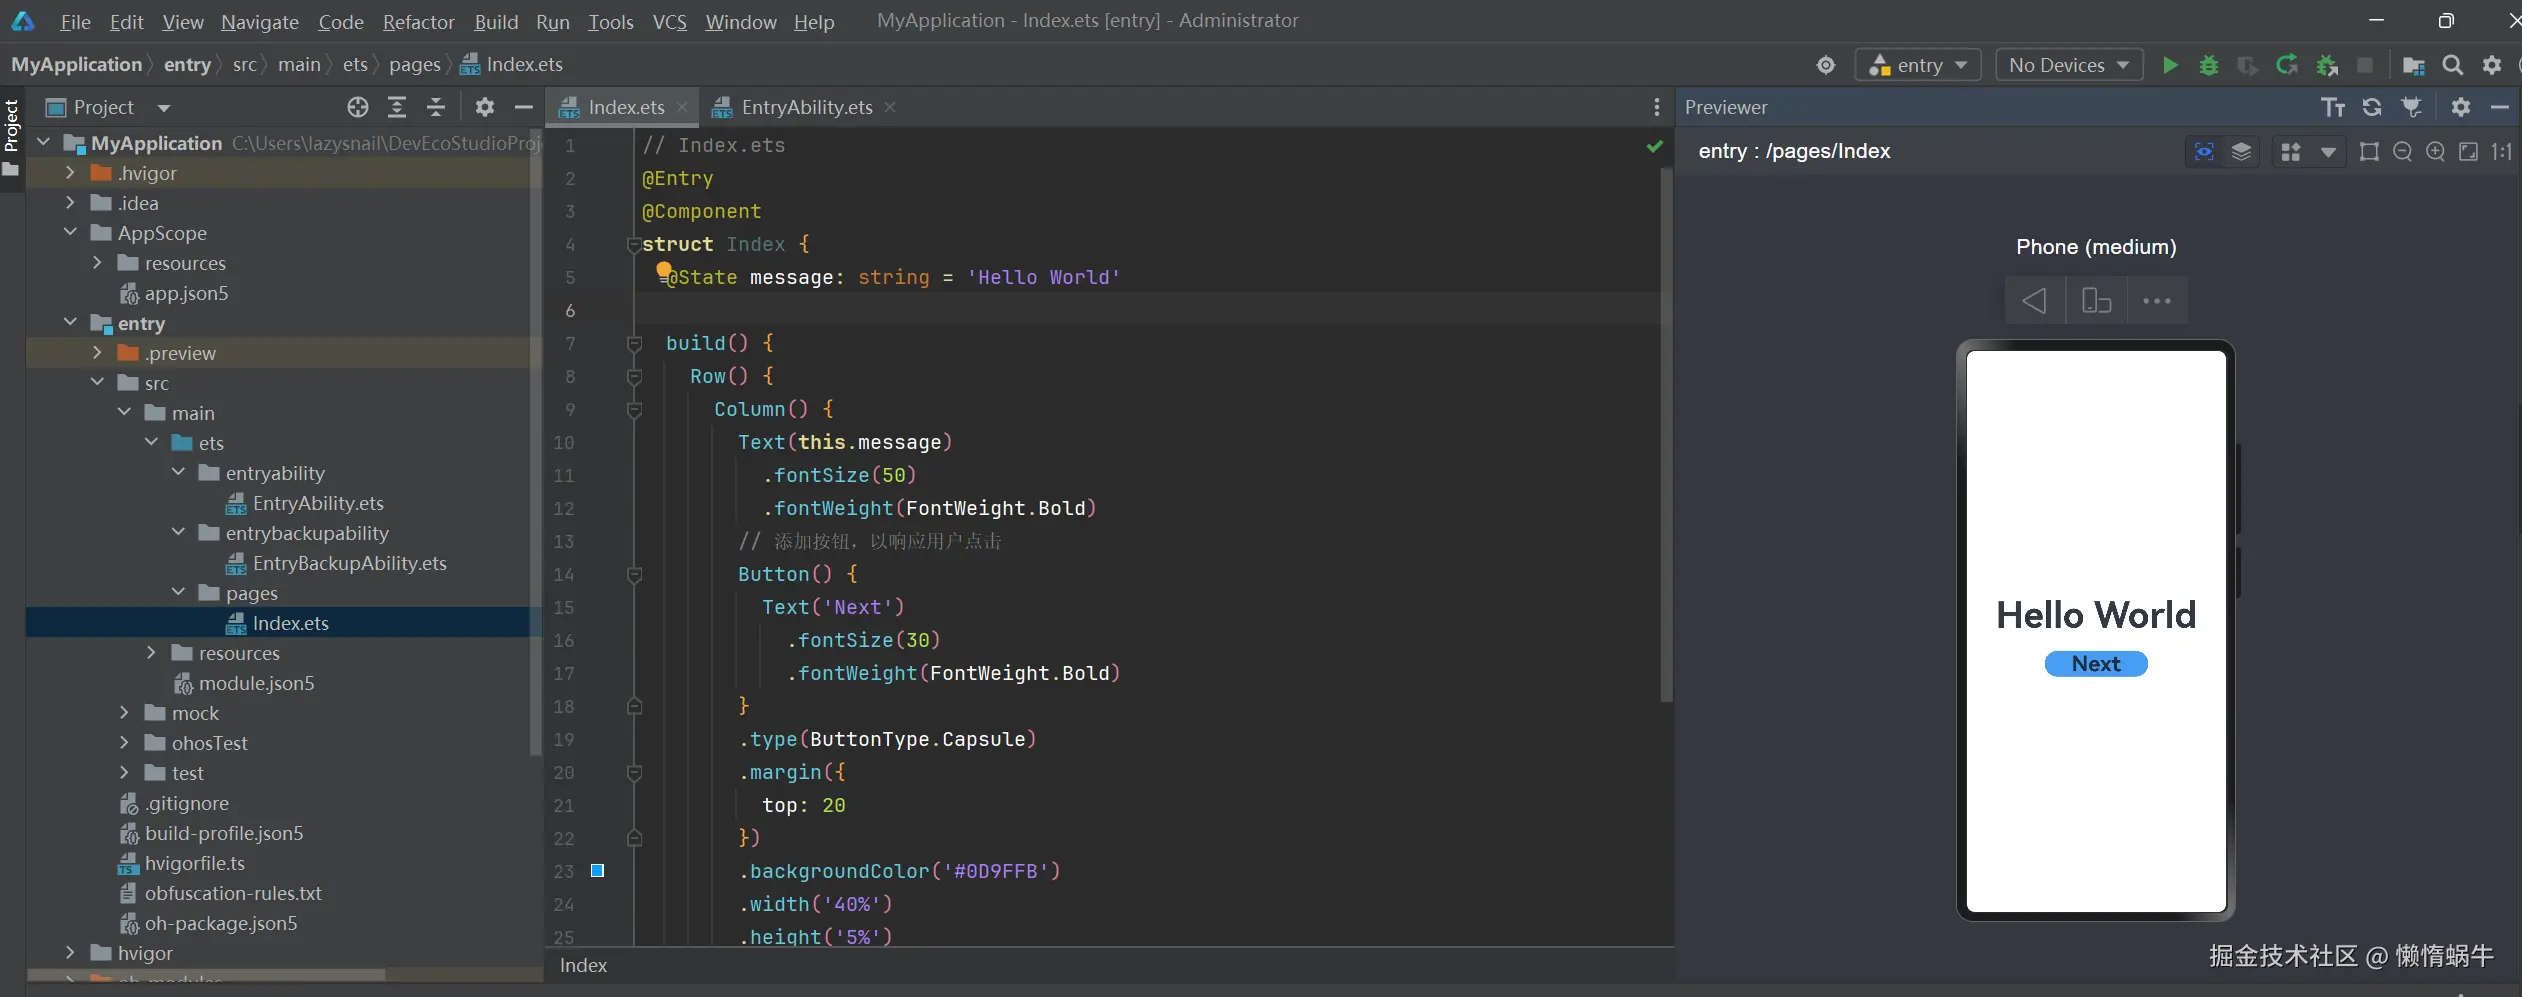Toggle the previewer Inspector eye icon
The width and height of the screenshot is (2522, 997).
click(2204, 152)
